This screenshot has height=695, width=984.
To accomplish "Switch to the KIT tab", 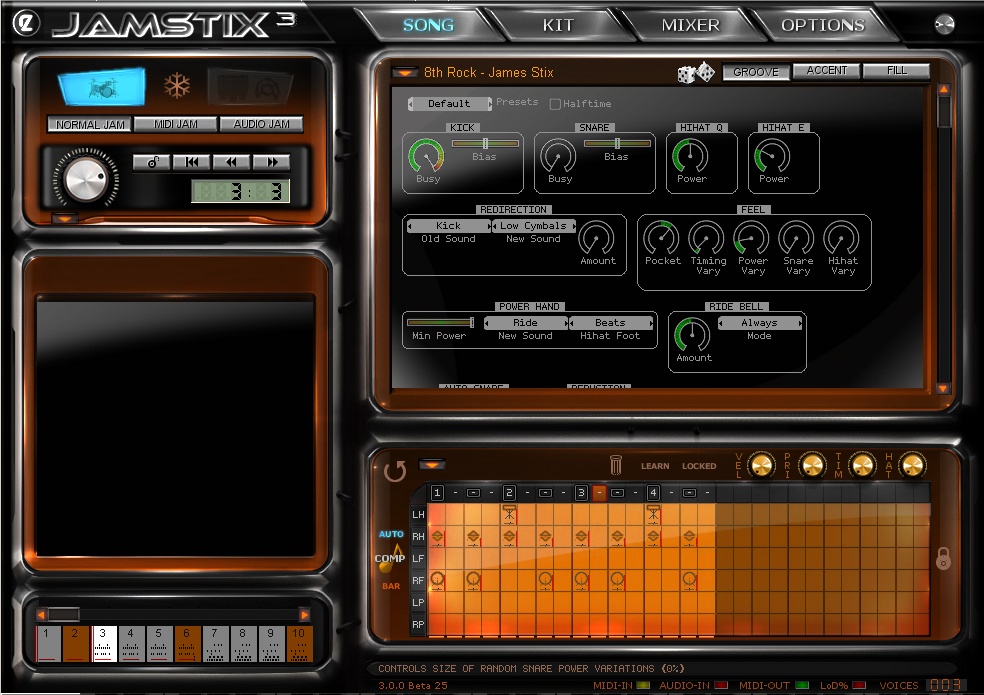I will coord(558,25).
